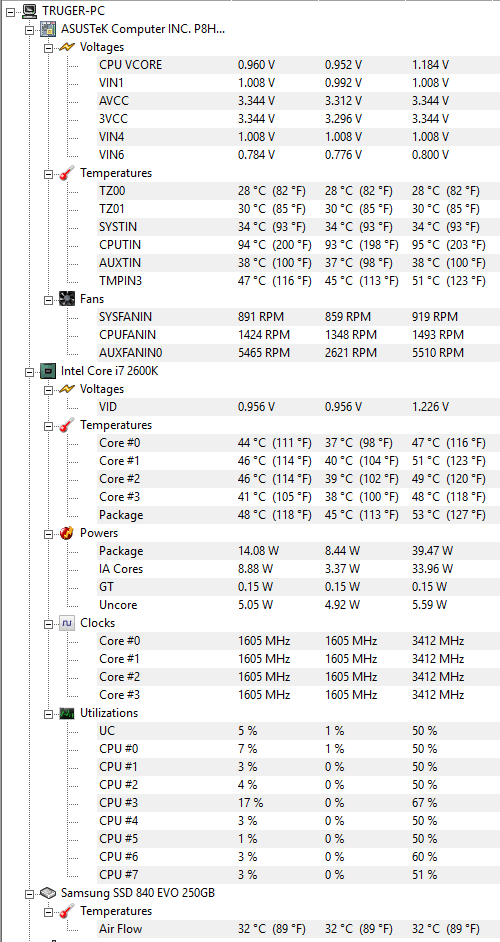
Task: Click the Fans category fan icon
Action: 67,299
